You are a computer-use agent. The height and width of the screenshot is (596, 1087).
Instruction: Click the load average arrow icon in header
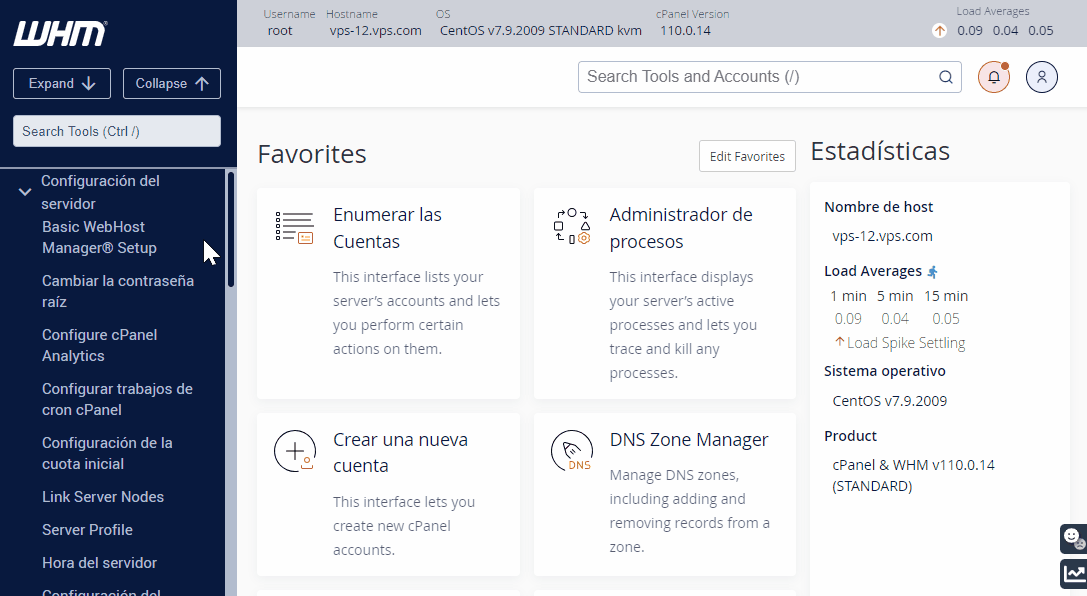[939, 30]
